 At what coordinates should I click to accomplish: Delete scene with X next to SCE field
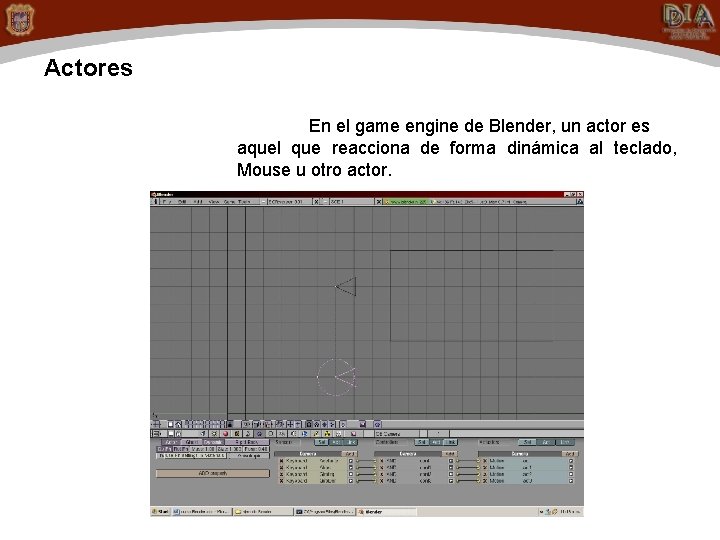(379, 202)
